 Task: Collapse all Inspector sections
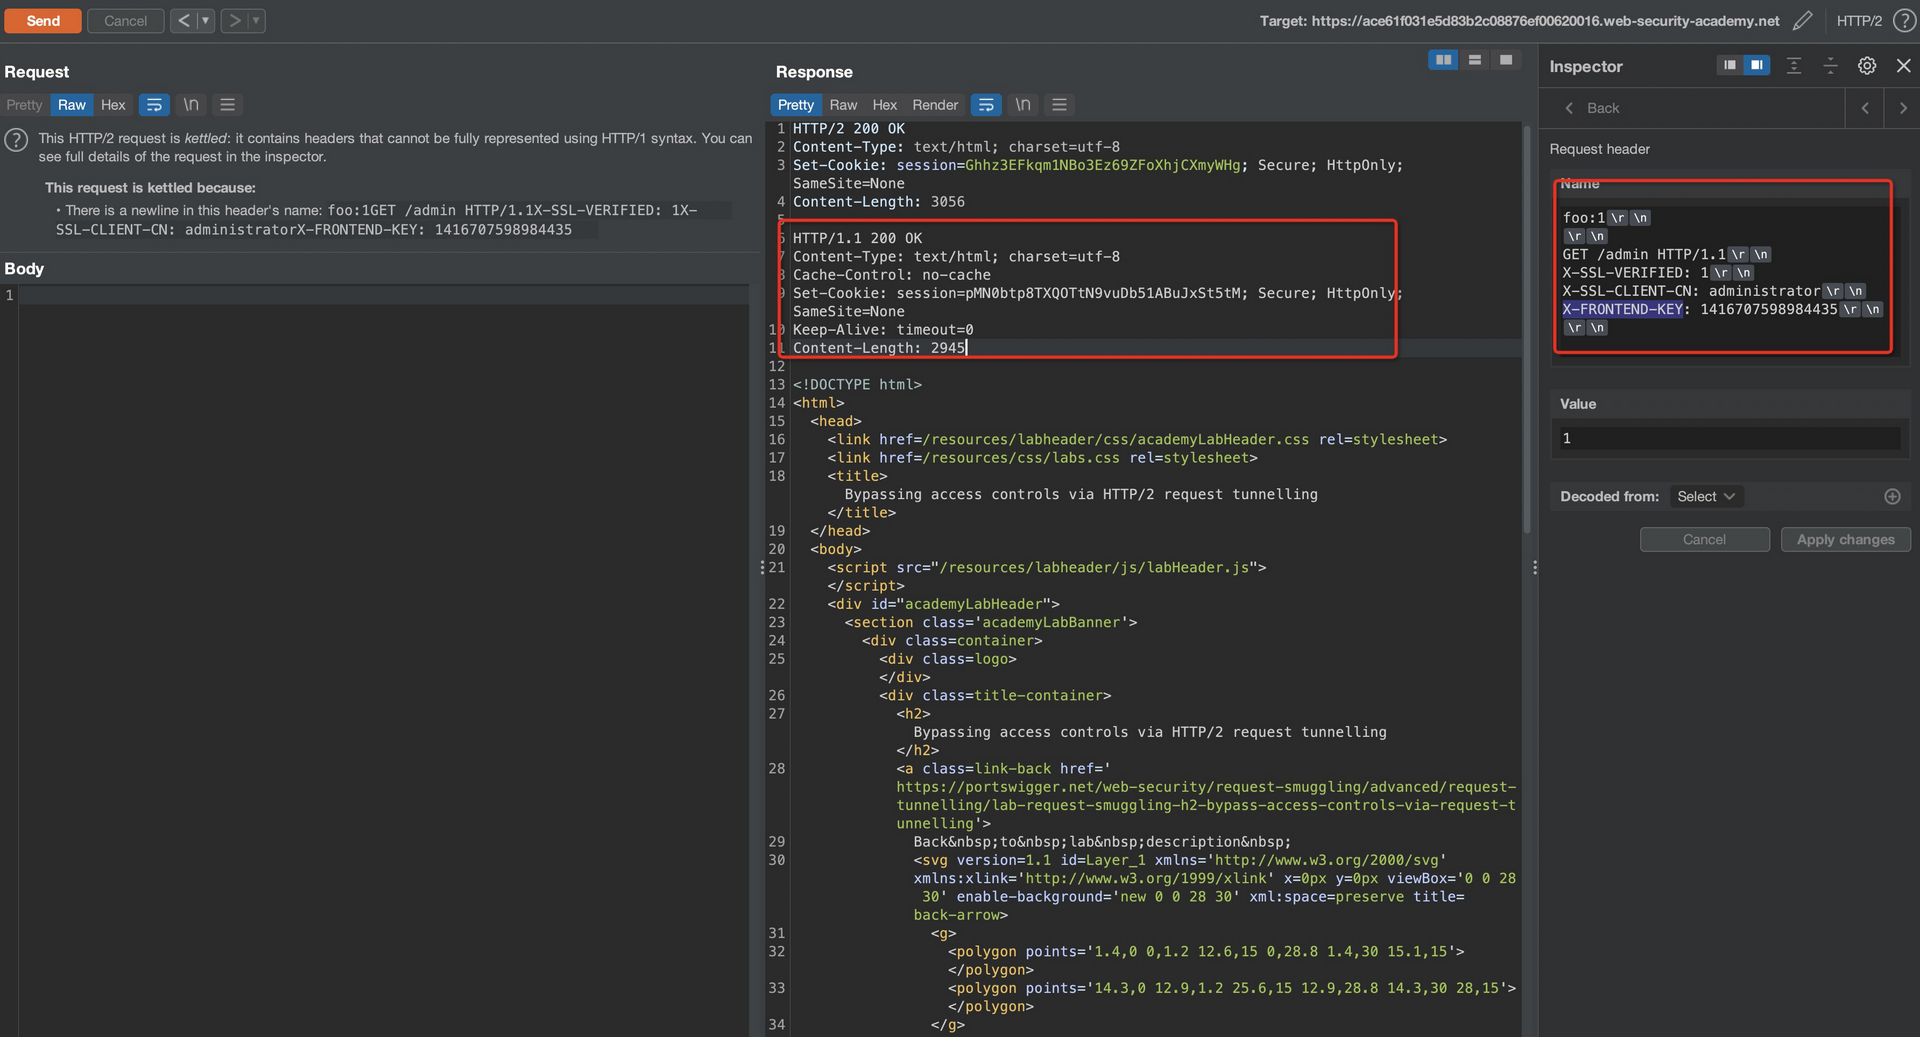(1830, 66)
